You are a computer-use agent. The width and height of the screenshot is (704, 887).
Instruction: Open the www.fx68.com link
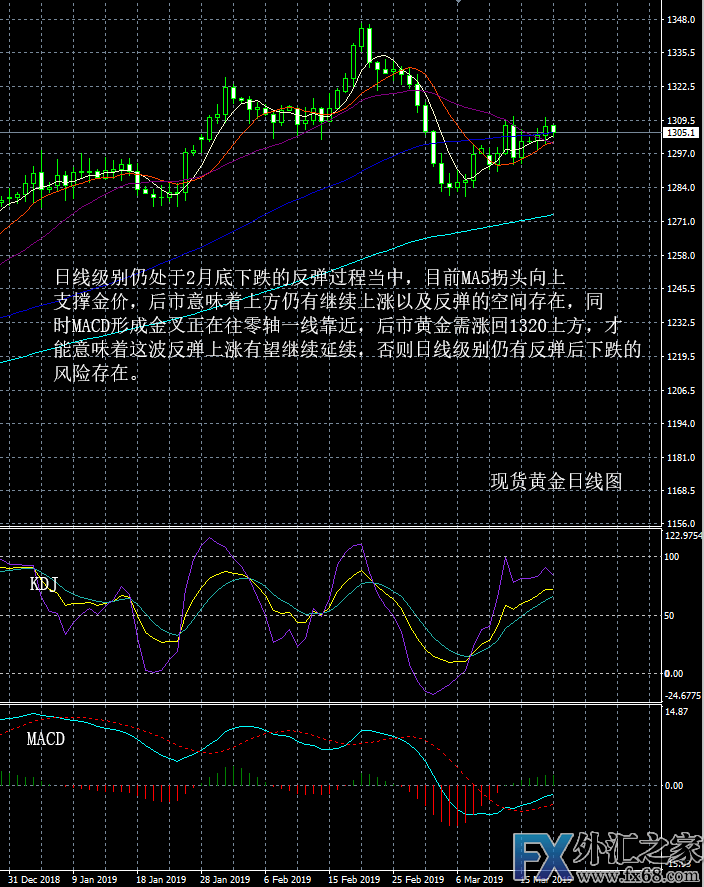pos(659,877)
